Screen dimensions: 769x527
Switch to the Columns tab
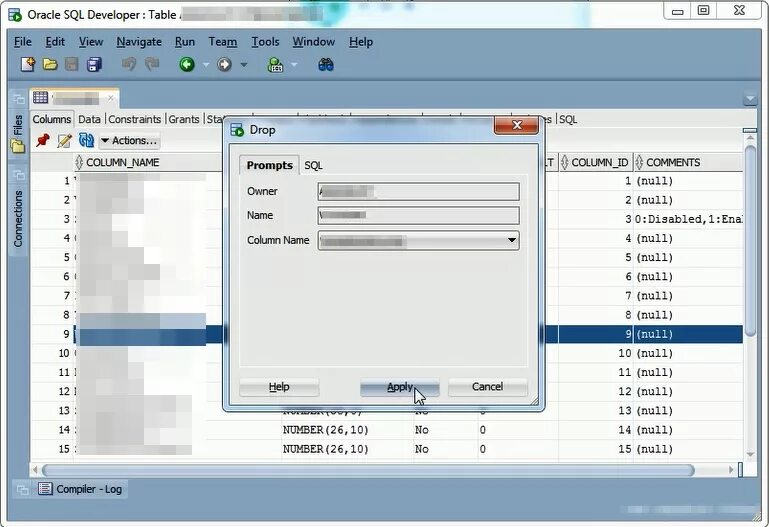click(52, 119)
